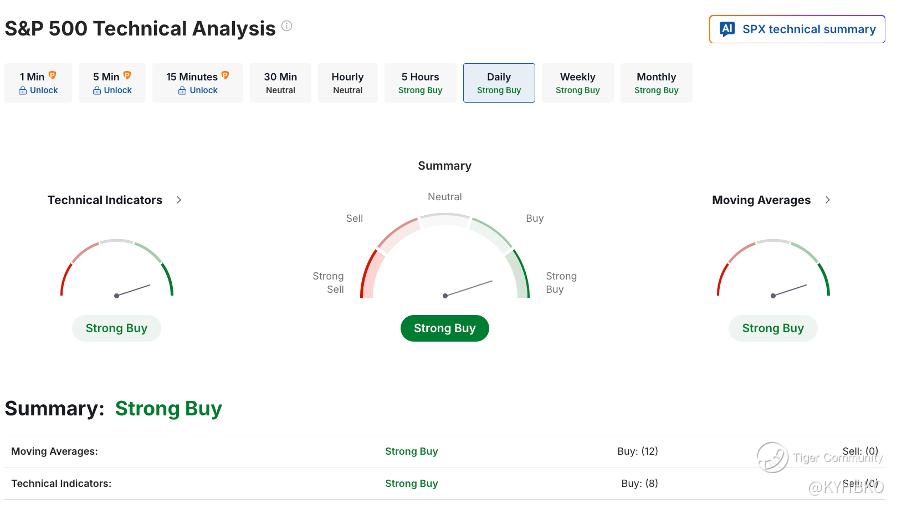Image resolution: width=902 pixels, height=508 pixels.
Task: Click Unlock lock icon under 15 Minutes
Action: click(182, 91)
